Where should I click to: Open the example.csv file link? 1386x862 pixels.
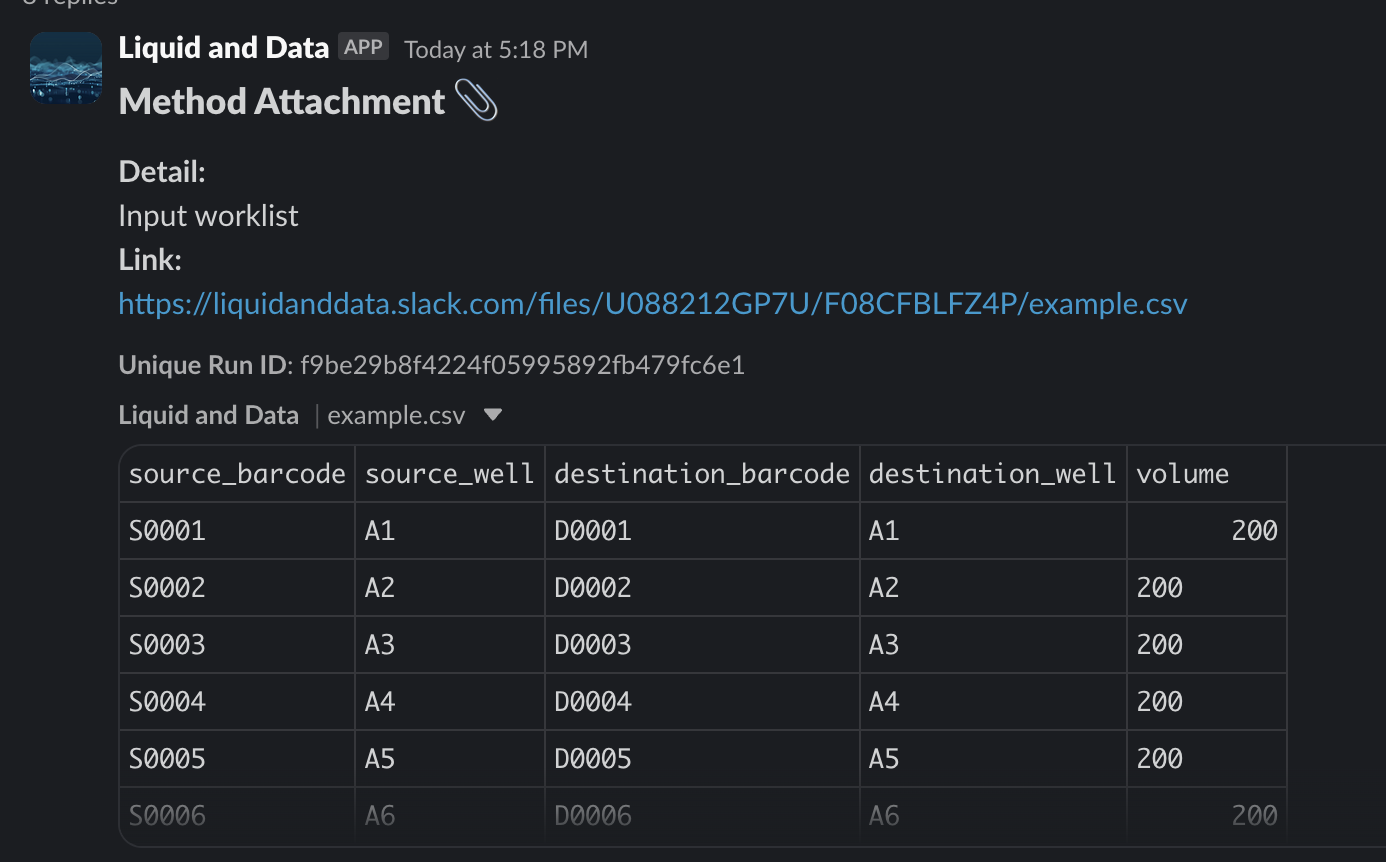653,303
